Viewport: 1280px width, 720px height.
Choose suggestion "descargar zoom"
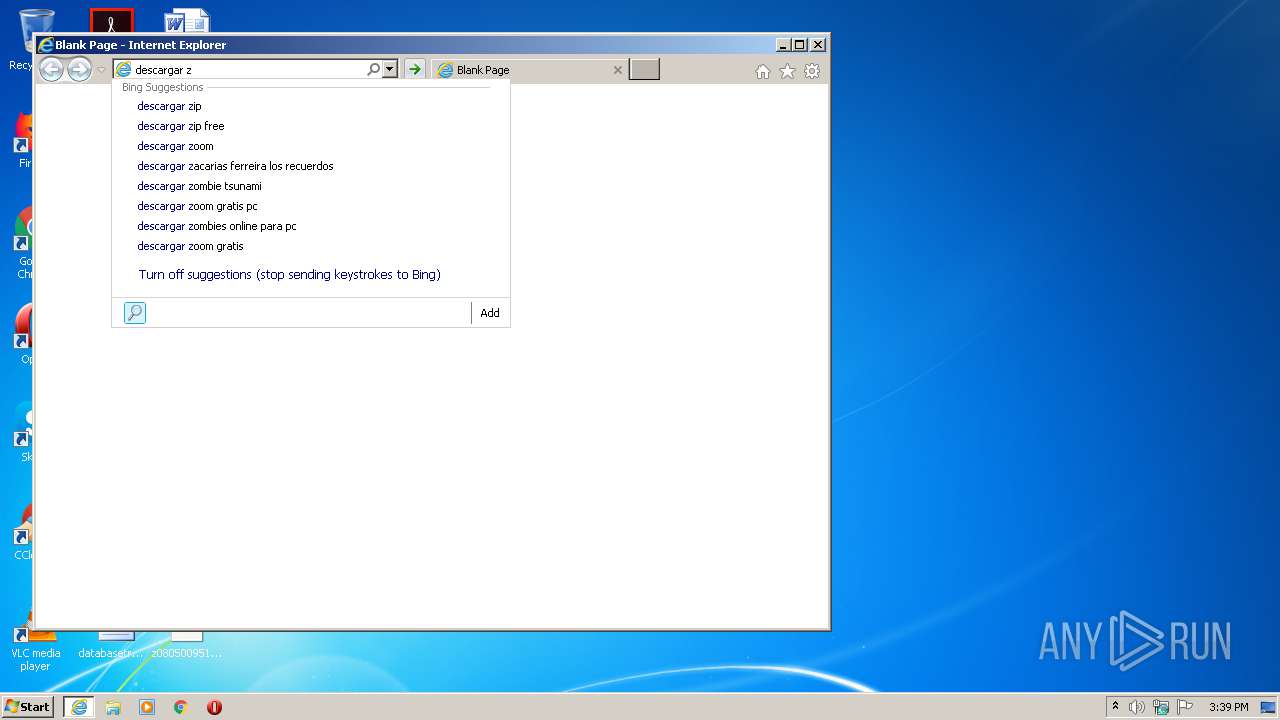click(175, 146)
